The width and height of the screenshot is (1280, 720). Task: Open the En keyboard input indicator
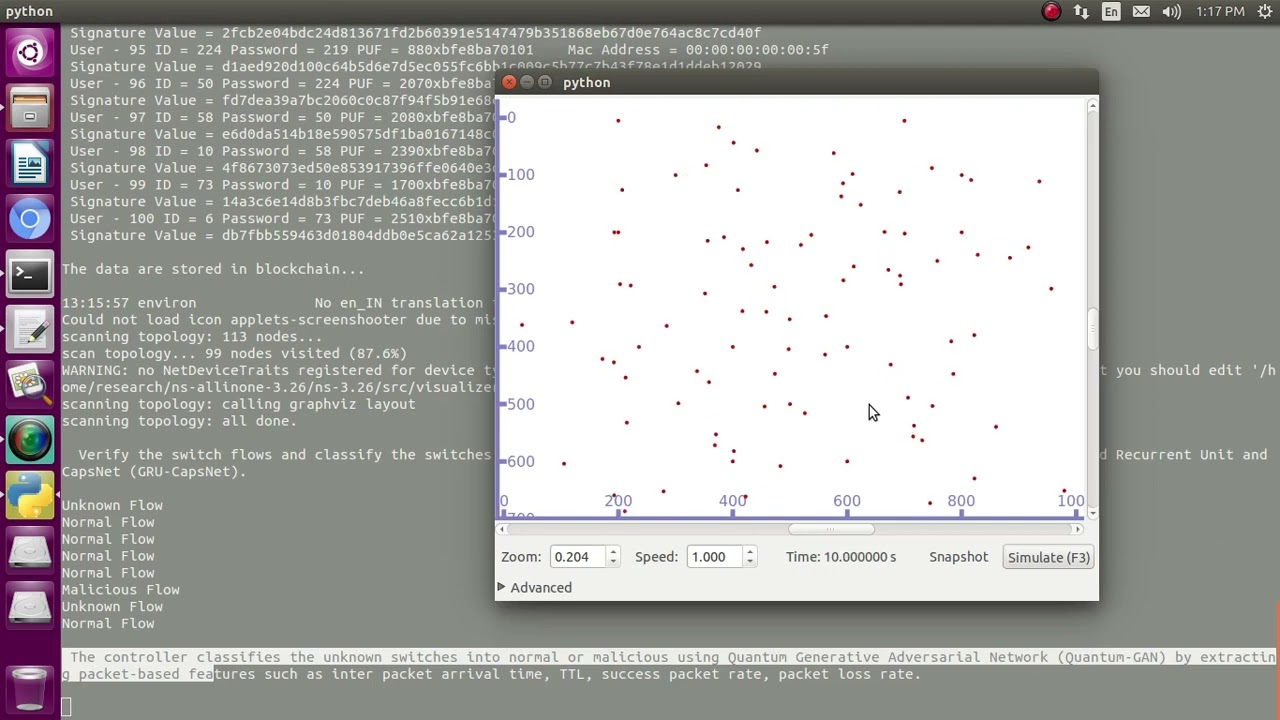click(x=1111, y=11)
